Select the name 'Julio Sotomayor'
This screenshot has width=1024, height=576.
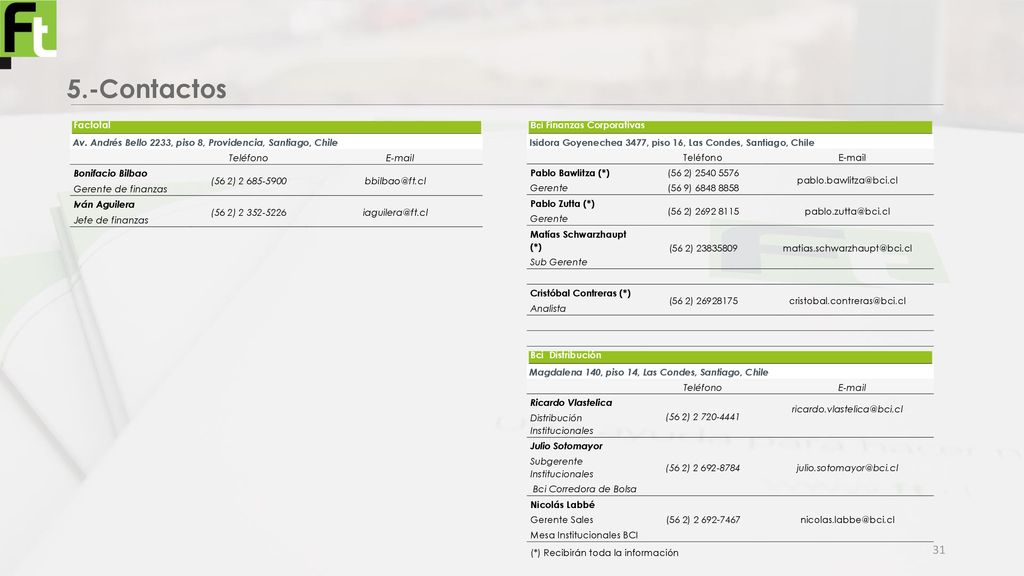[566, 446]
